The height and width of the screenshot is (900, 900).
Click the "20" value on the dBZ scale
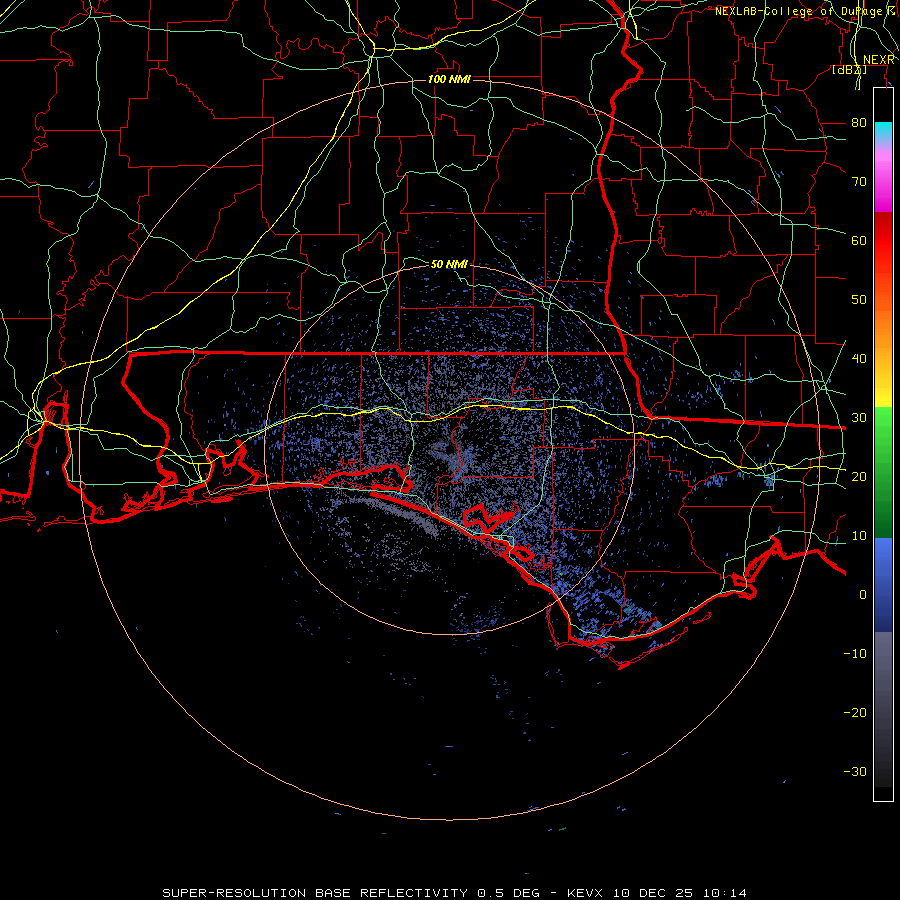tap(859, 476)
